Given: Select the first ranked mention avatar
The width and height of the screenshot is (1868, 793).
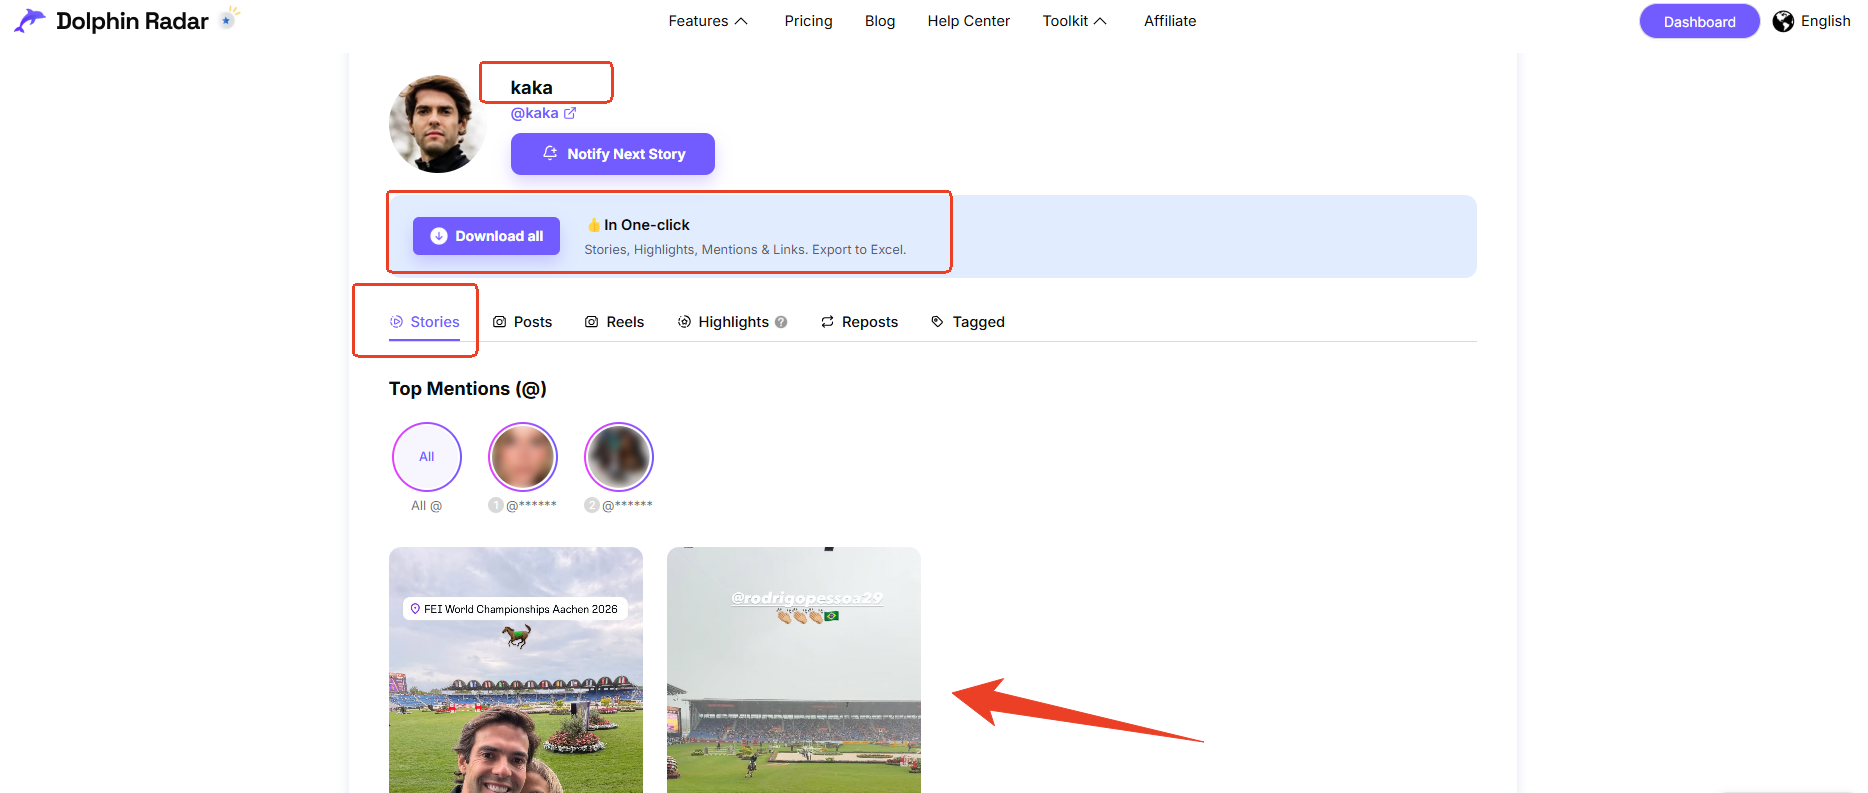Looking at the screenshot, I should [523, 457].
